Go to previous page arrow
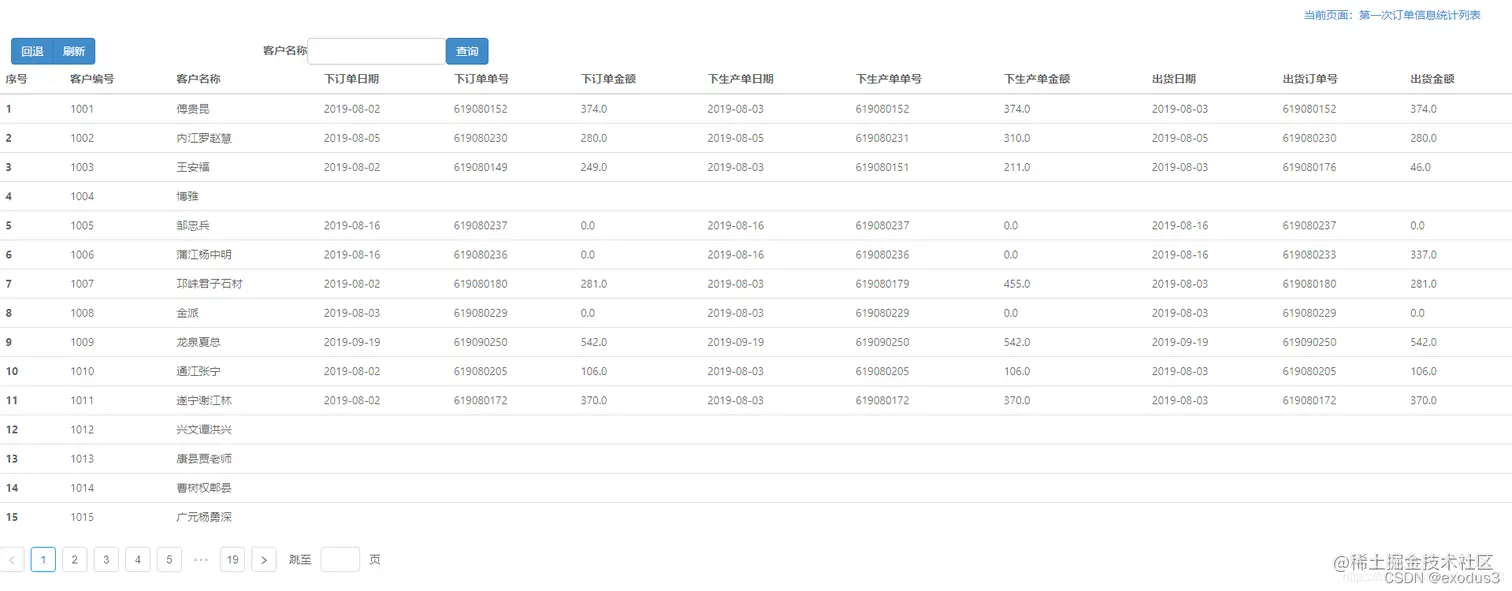 coord(12,560)
